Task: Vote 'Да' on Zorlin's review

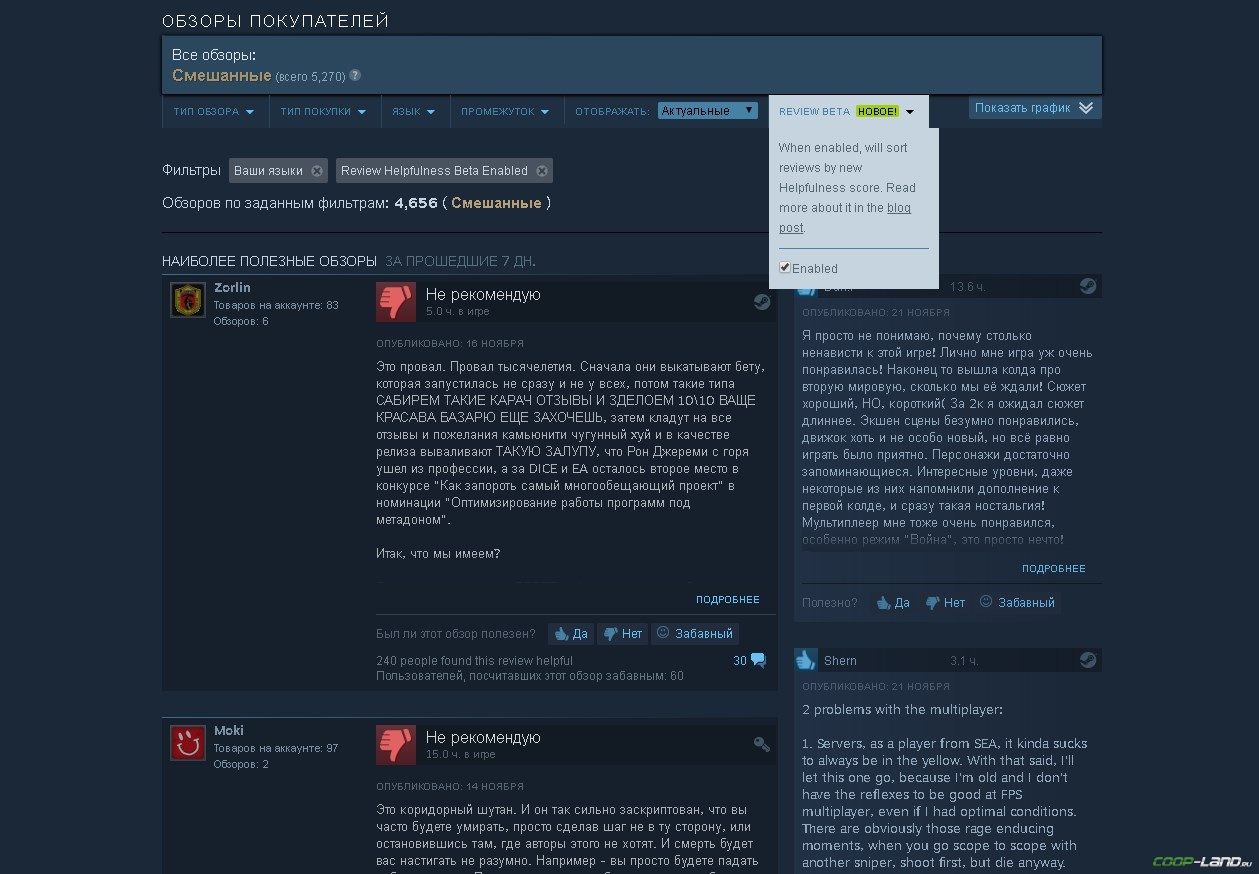Action: [x=570, y=633]
